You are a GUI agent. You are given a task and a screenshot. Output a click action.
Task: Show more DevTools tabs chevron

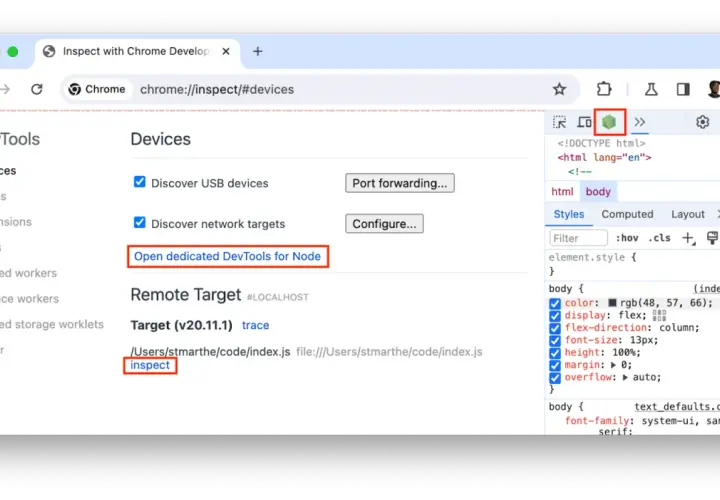tap(640, 122)
